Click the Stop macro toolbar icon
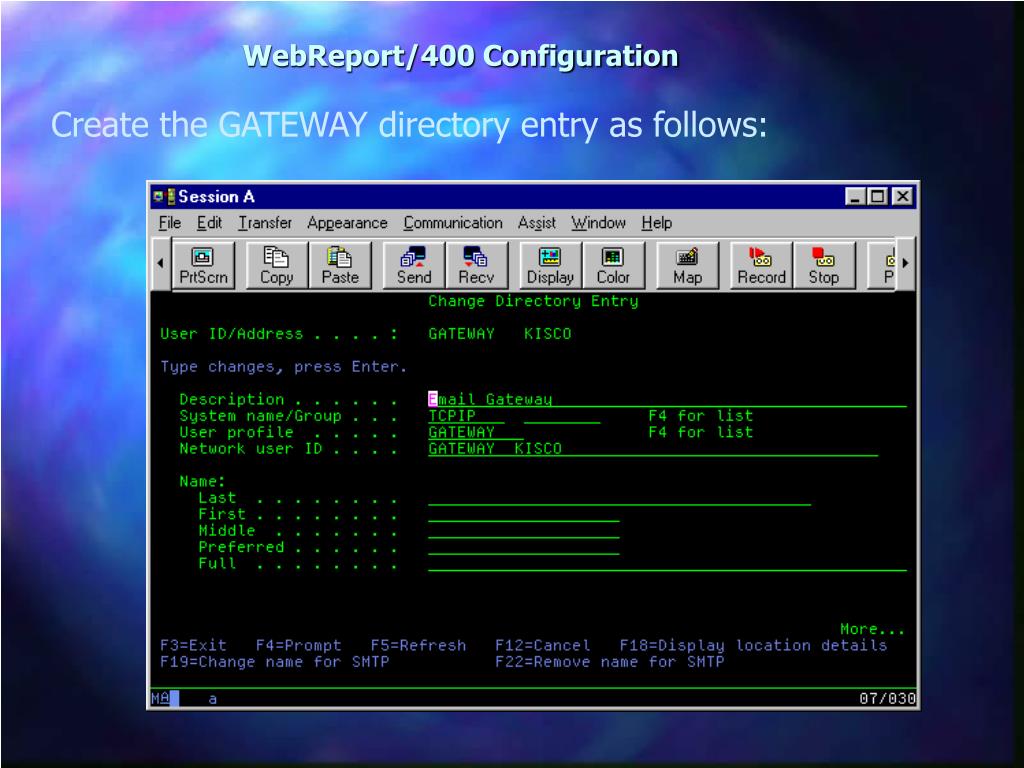1024x768 pixels. click(x=824, y=264)
